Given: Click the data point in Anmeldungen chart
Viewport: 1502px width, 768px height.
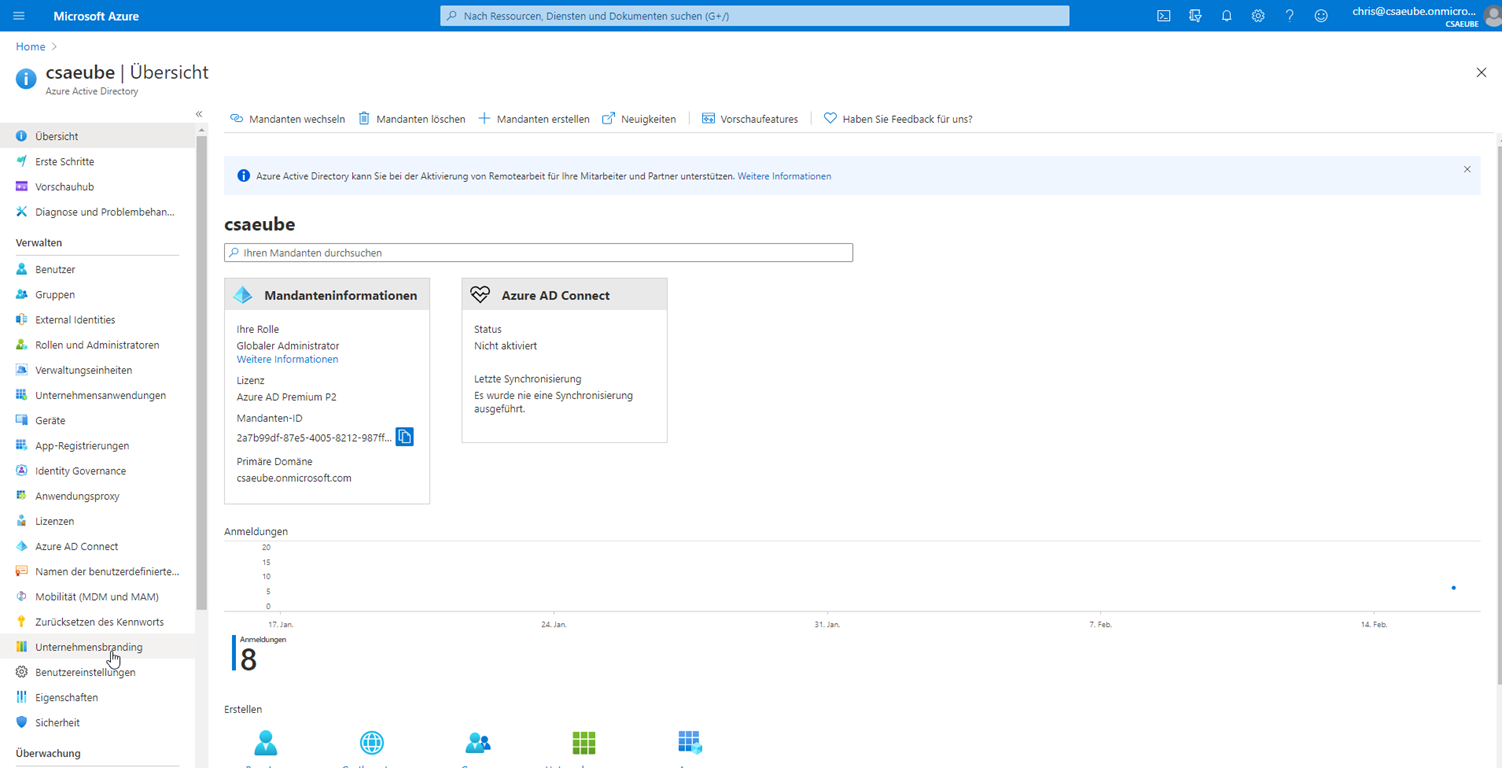Looking at the screenshot, I should tap(1453, 588).
